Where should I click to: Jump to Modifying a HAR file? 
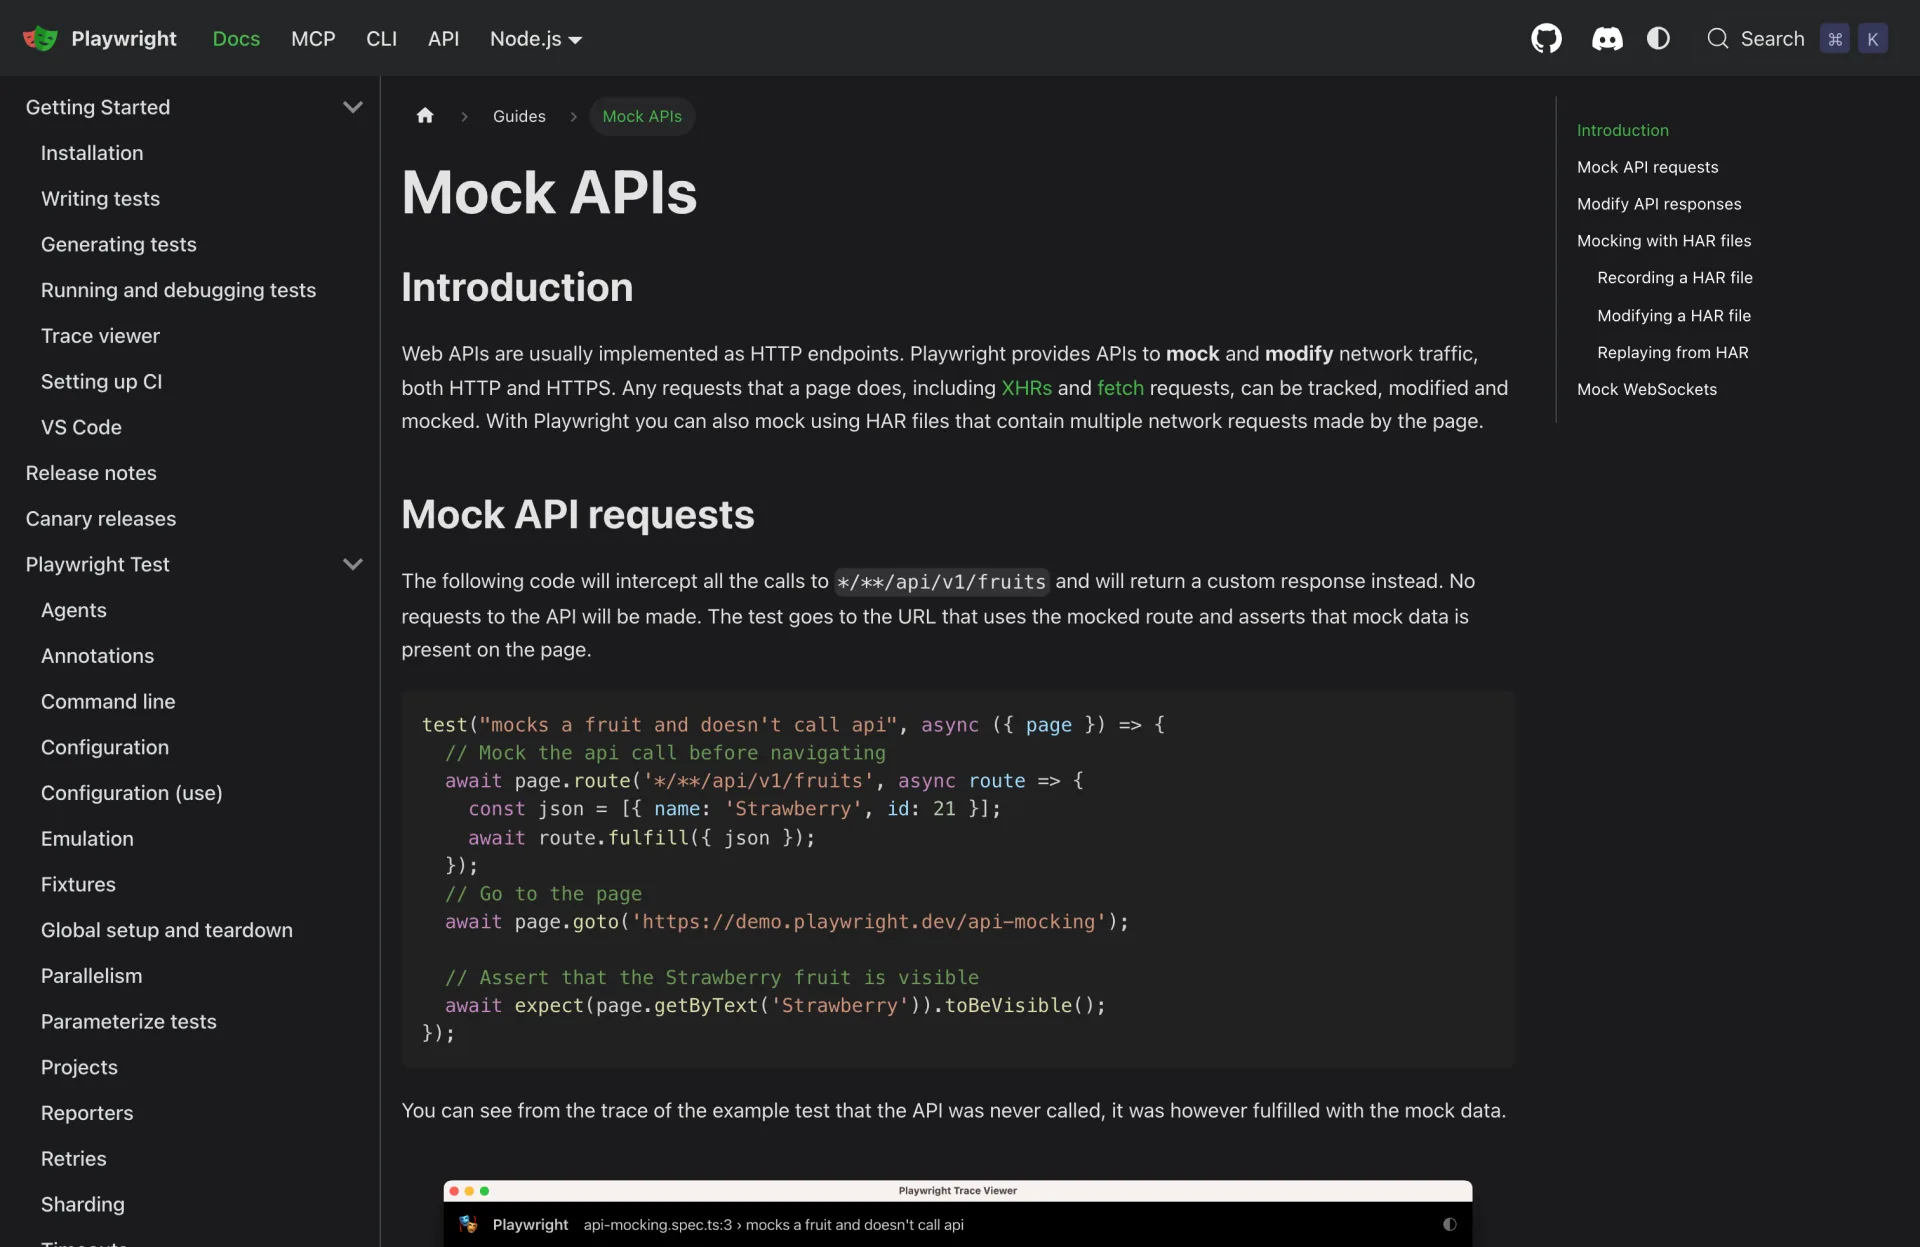(1673, 316)
